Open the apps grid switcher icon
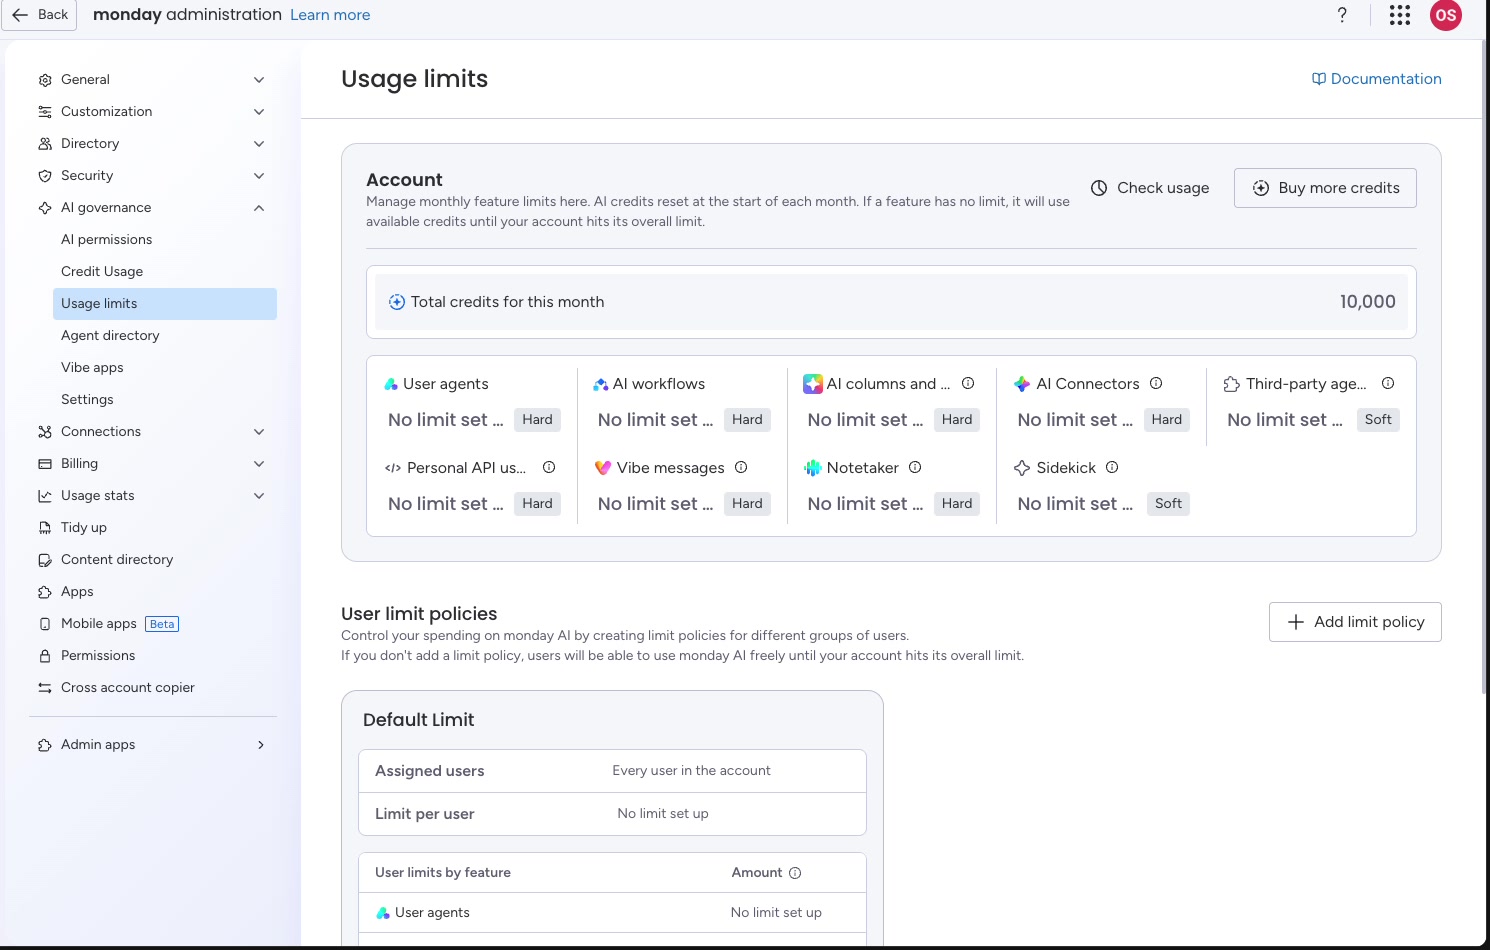The image size is (1490, 950). (1400, 15)
